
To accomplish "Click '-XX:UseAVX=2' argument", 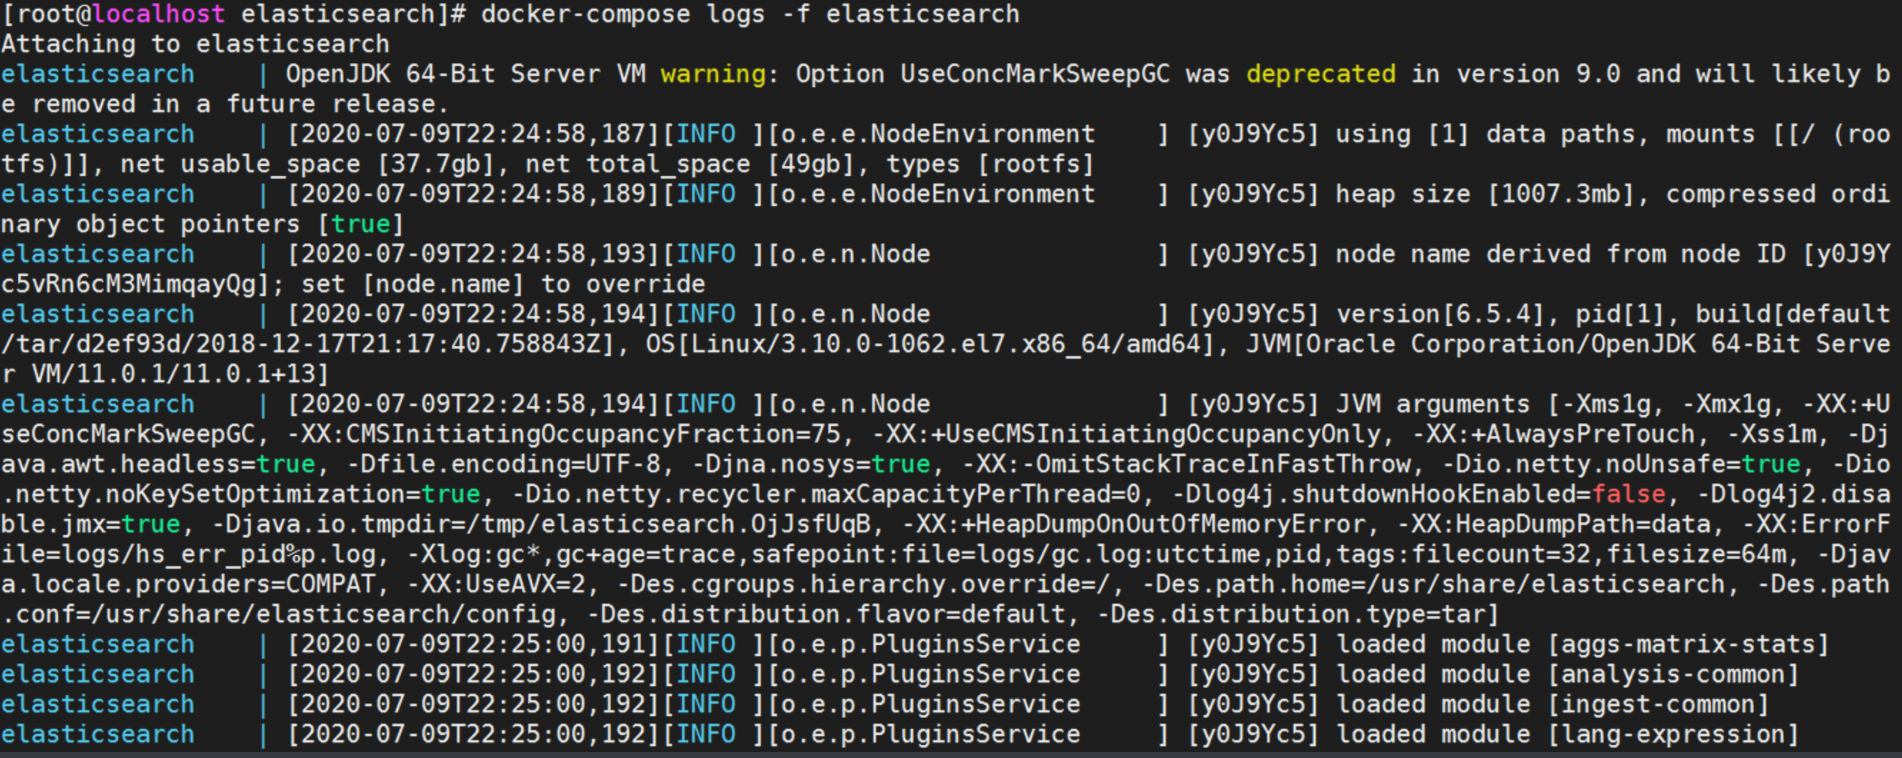I will 496,584.
